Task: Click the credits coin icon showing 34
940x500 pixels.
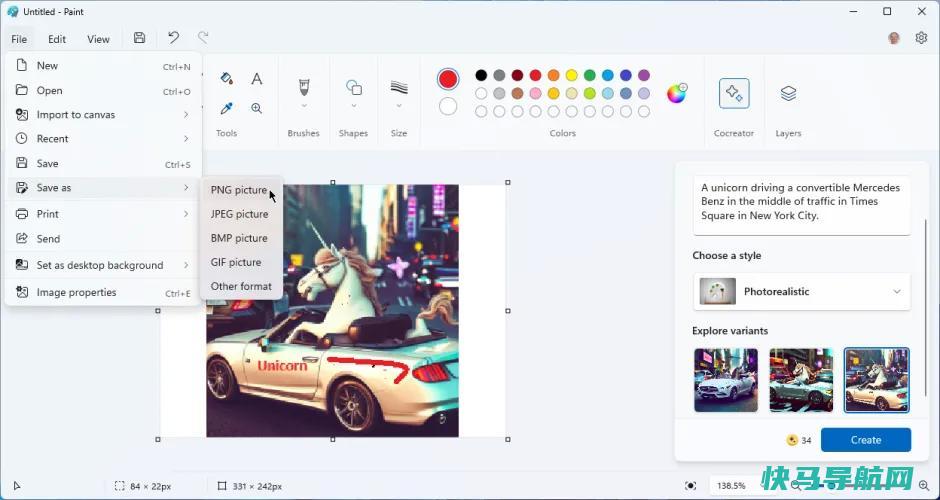Action: pyautogui.click(x=793, y=440)
